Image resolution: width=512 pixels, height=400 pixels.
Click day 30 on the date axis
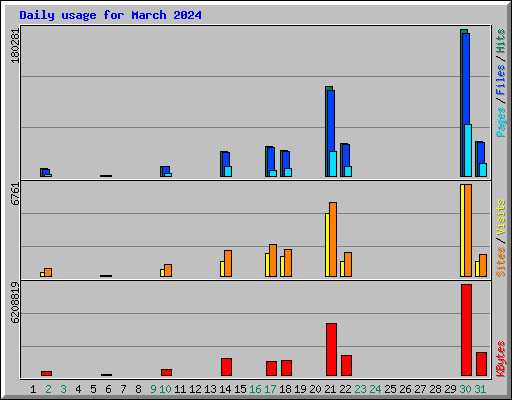[465, 389]
